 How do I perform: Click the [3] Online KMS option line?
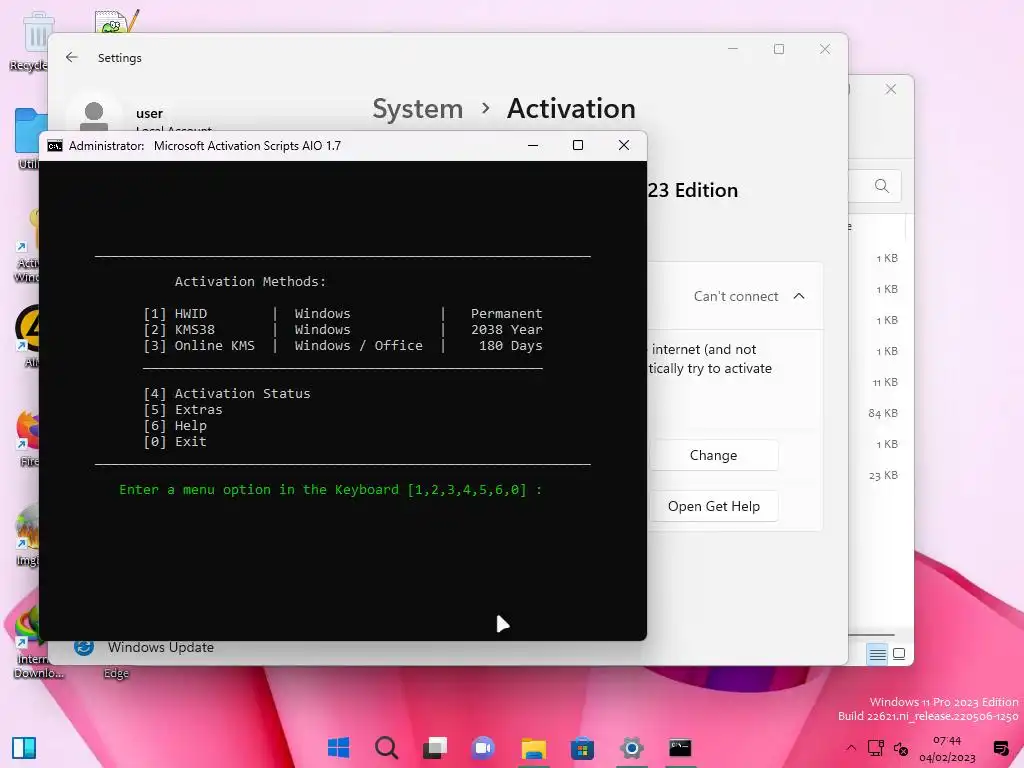(x=343, y=345)
